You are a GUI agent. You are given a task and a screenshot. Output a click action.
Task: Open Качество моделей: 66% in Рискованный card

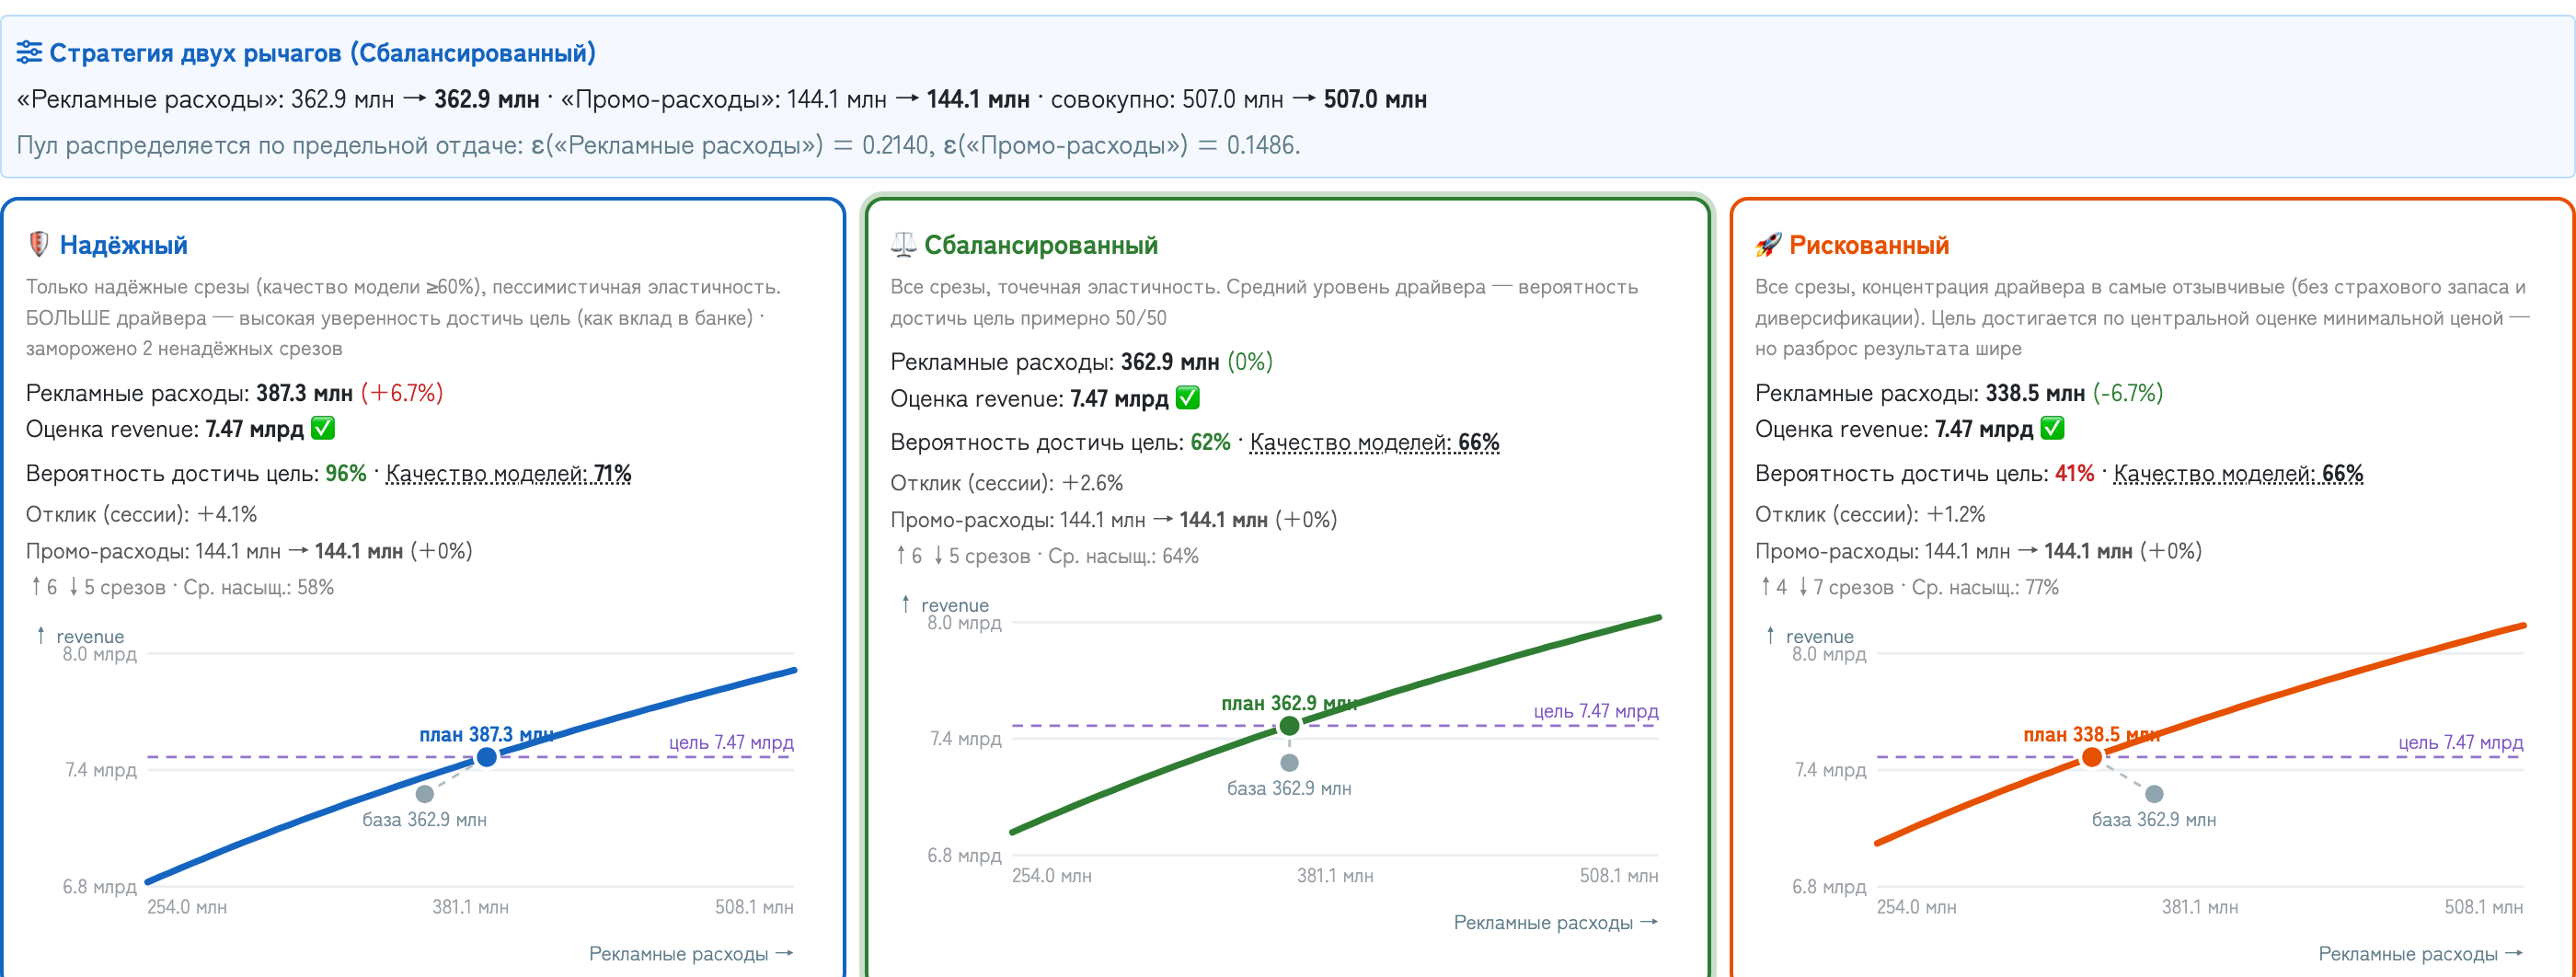[2238, 473]
